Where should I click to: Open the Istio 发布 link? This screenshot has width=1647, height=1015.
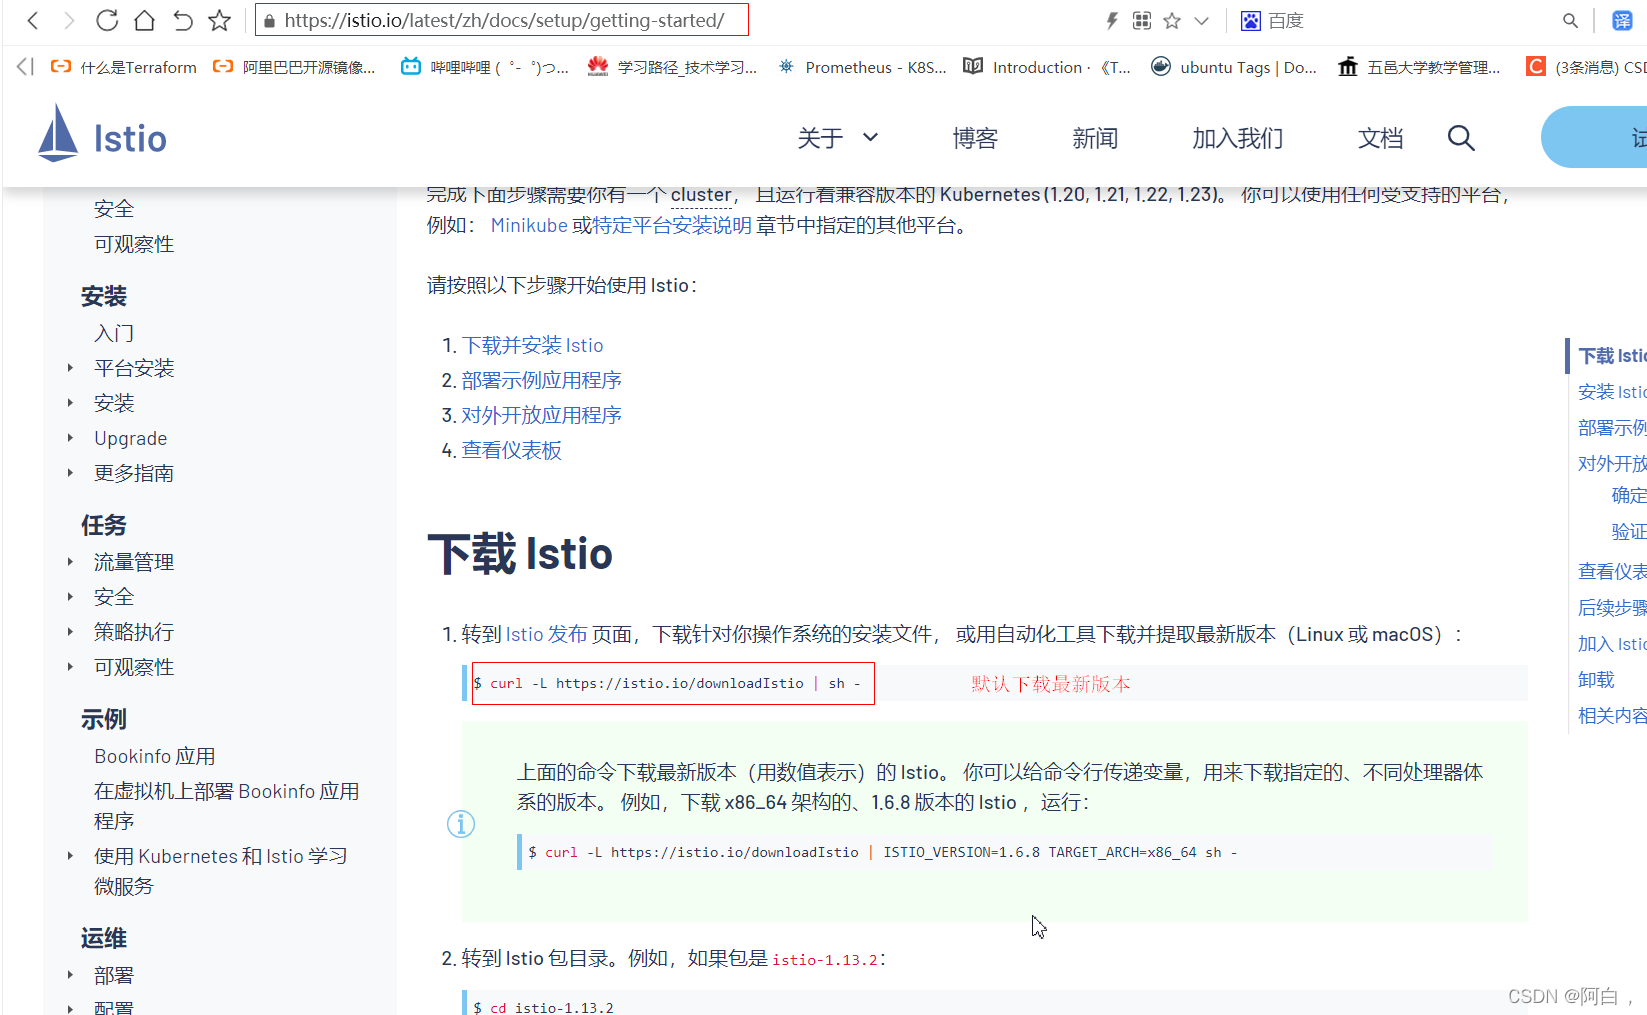pos(546,634)
